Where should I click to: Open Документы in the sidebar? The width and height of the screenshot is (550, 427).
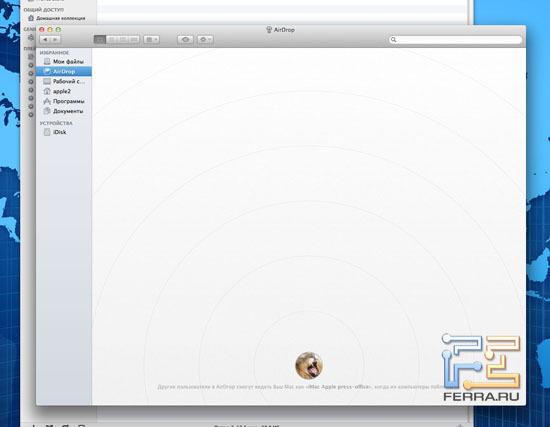[x=63, y=111]
